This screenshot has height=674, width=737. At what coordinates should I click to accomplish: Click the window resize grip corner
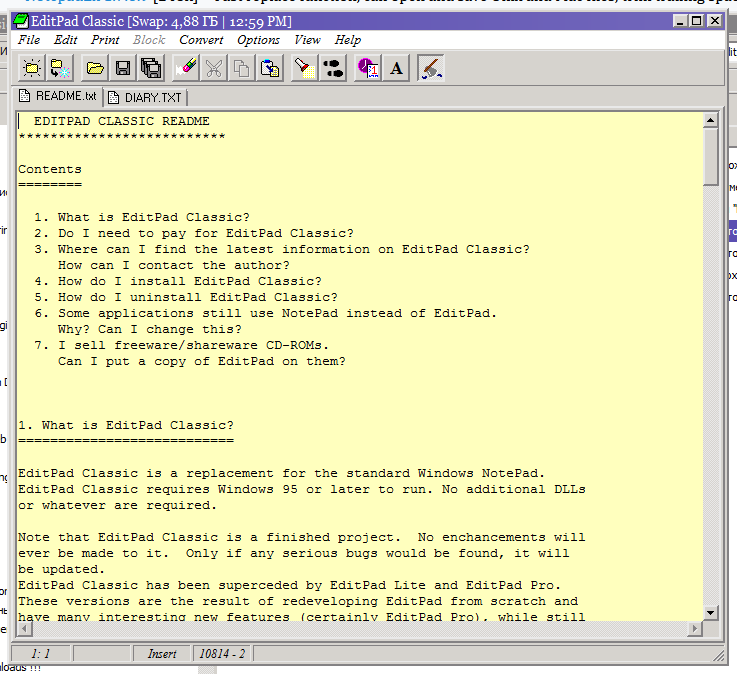[719, 655]
